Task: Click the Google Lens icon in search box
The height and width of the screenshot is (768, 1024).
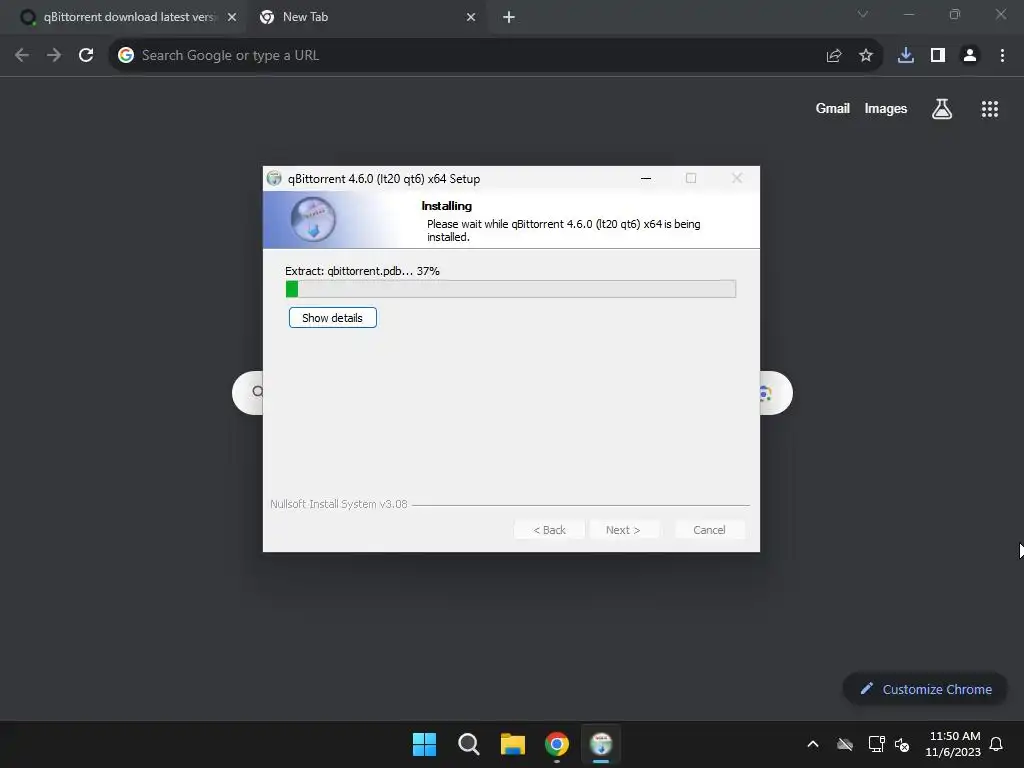Action: click(x=766, y=393)
